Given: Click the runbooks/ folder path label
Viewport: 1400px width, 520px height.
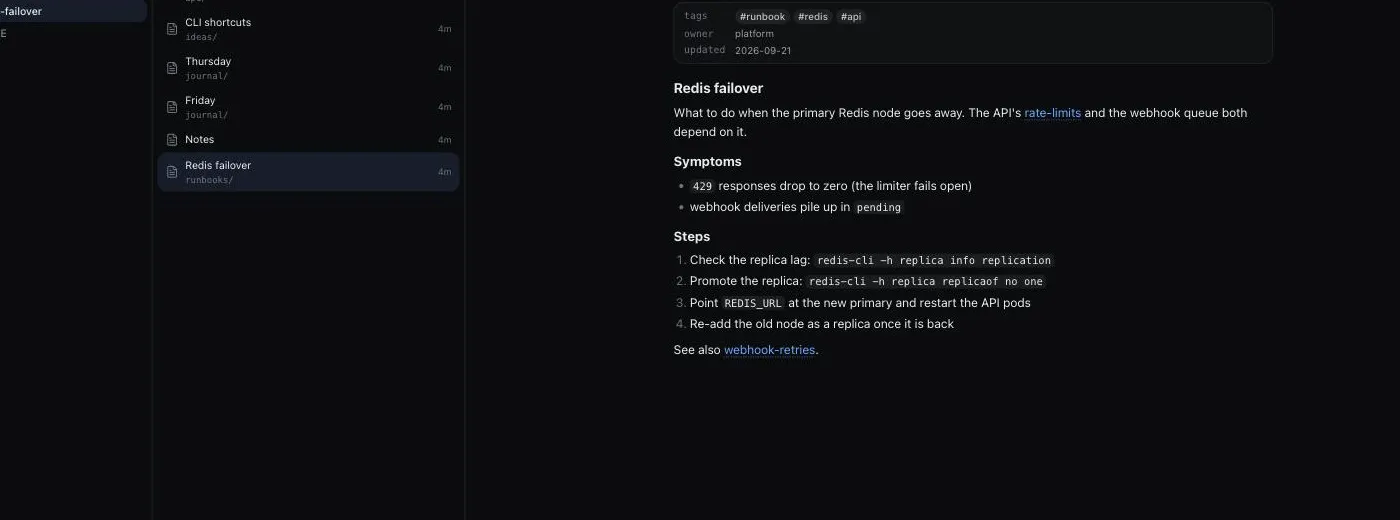Looking at the screenshot, I should 209,180.
